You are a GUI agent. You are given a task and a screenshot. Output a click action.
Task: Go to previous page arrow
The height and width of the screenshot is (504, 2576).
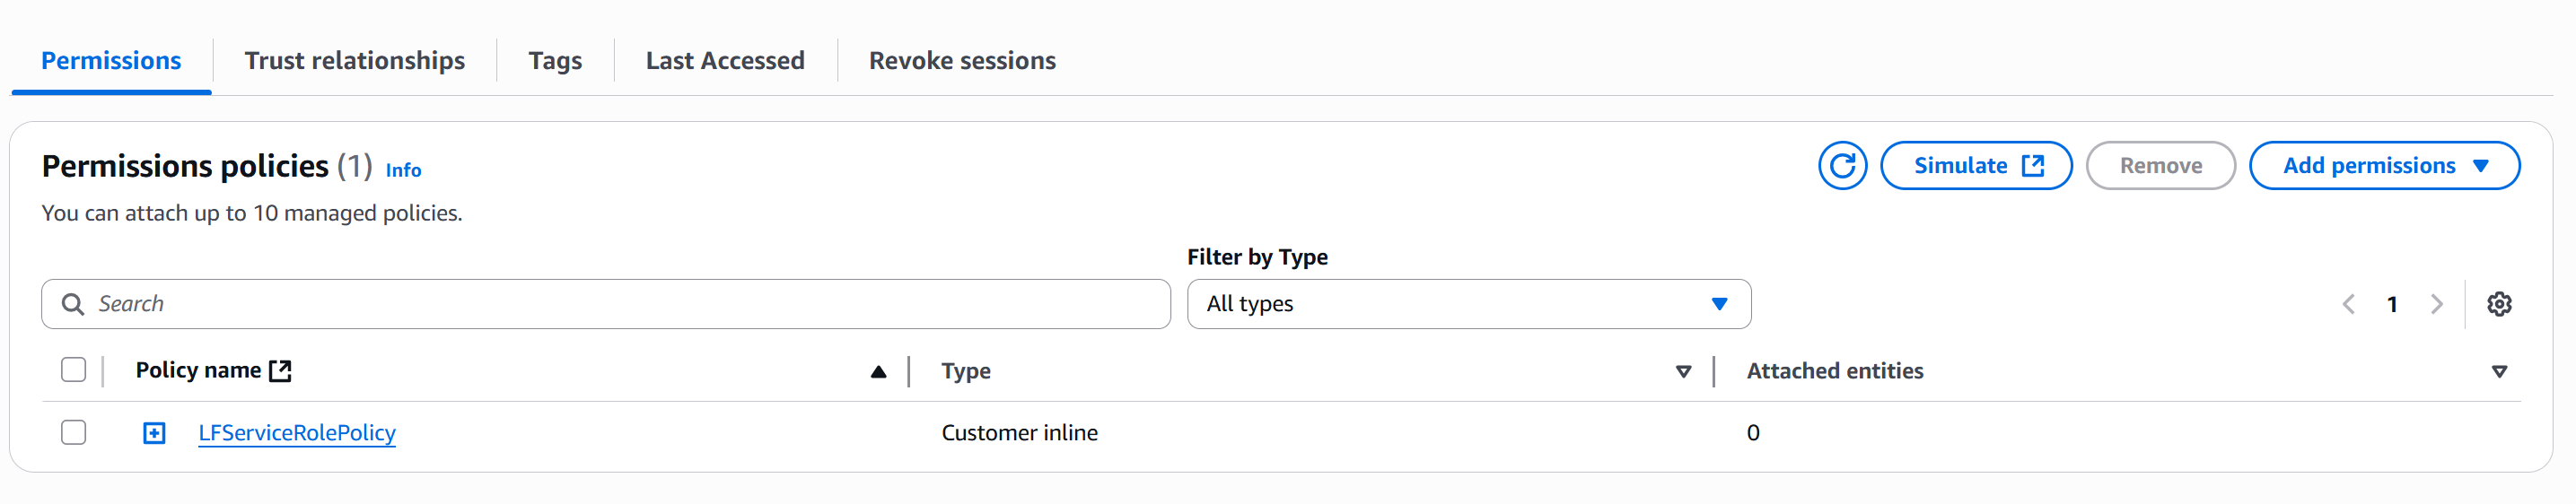click(x=2349, y=304)
